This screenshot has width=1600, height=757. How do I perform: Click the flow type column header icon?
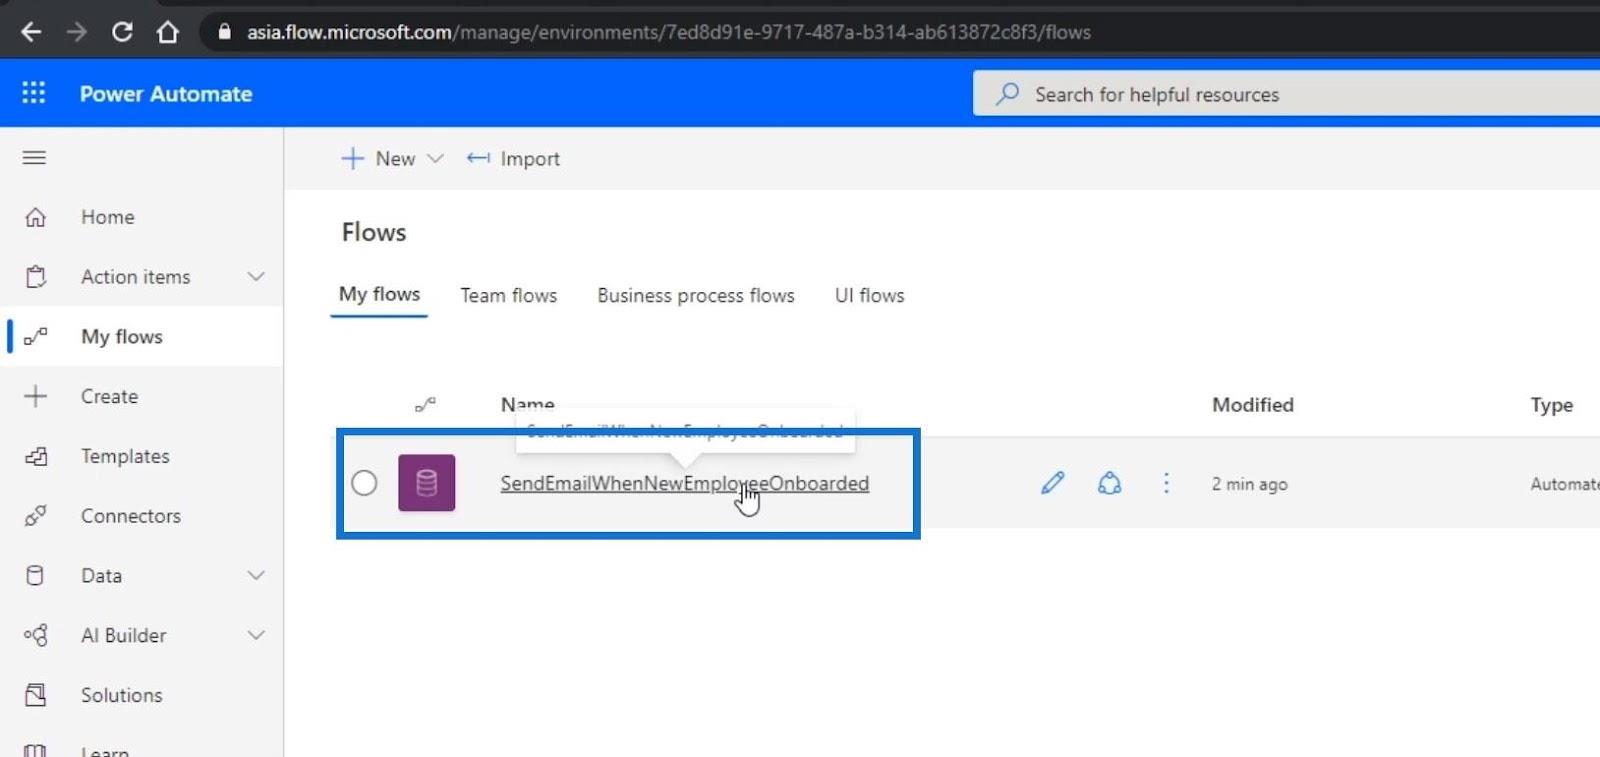[425, 405]
